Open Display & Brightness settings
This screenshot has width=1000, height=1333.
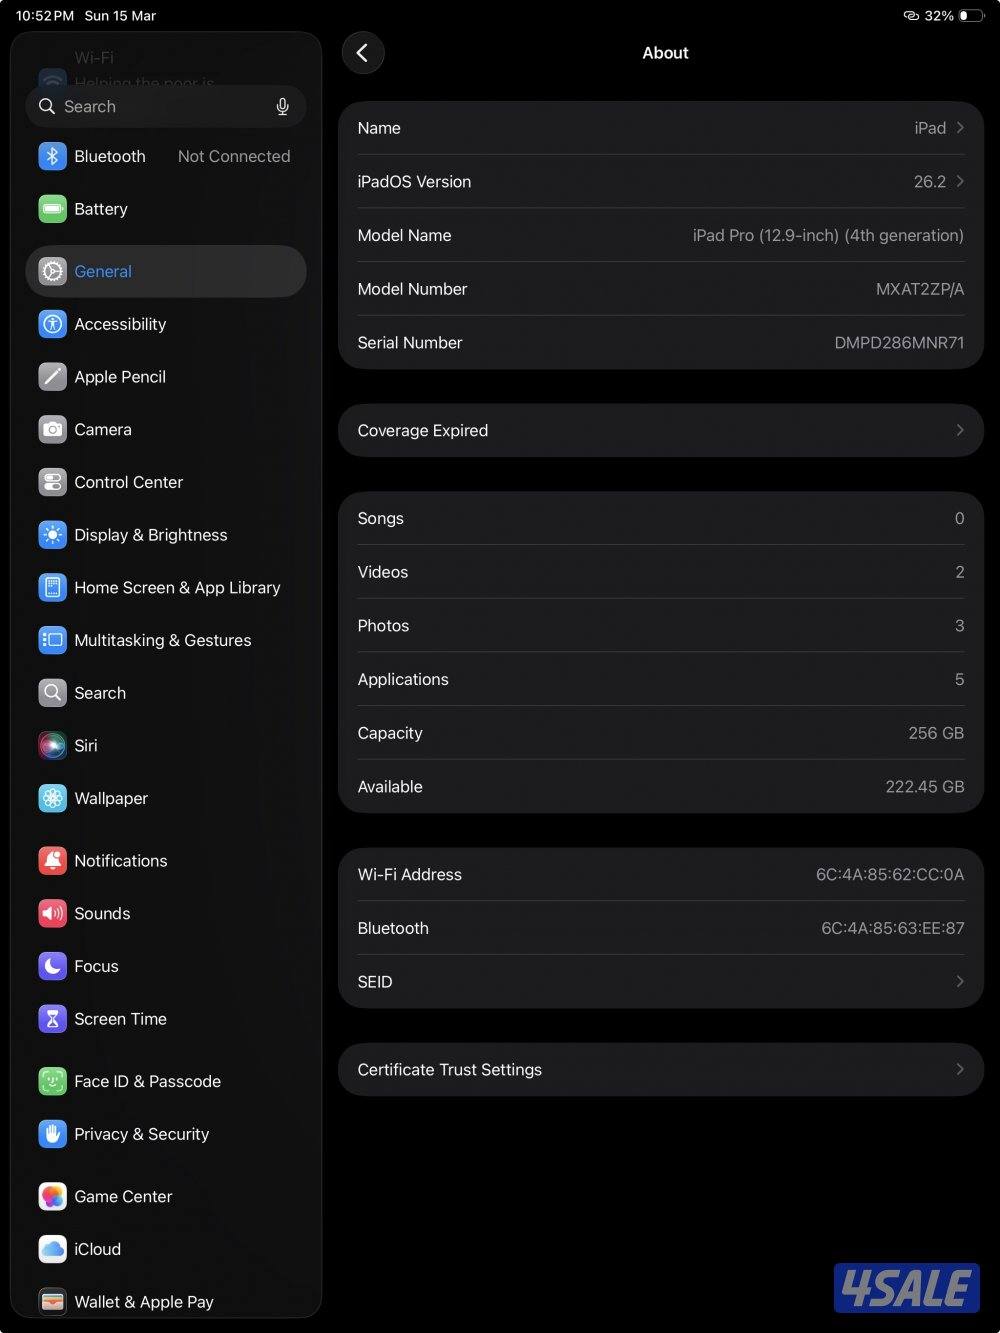click(x=150, y=535)
